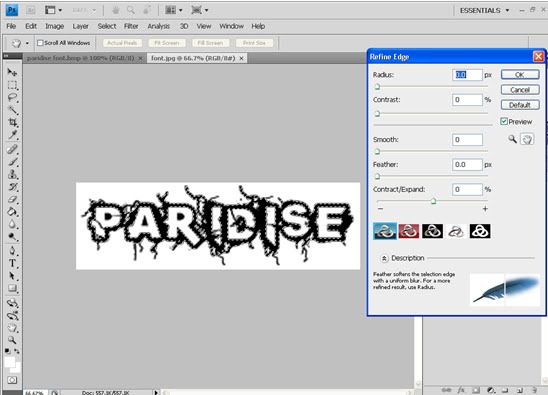Open the Edit menu
This screenshot has width=548, height=395.
[31, 26]
